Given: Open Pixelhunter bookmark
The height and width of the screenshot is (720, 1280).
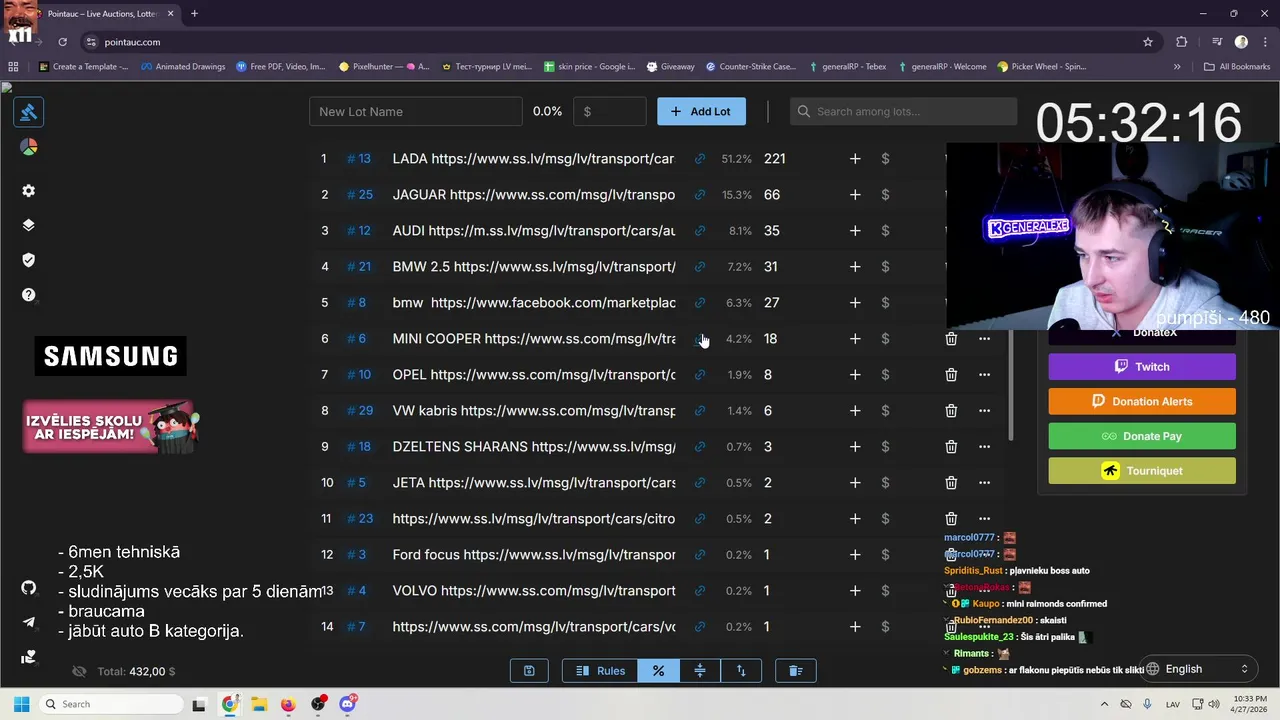Looking at the screenshot, I should tap(384, 67).
